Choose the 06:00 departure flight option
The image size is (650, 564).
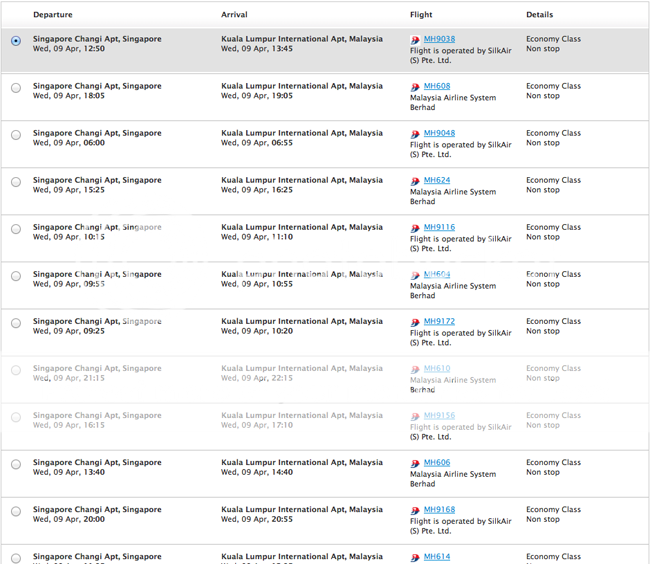pos(16,135)
